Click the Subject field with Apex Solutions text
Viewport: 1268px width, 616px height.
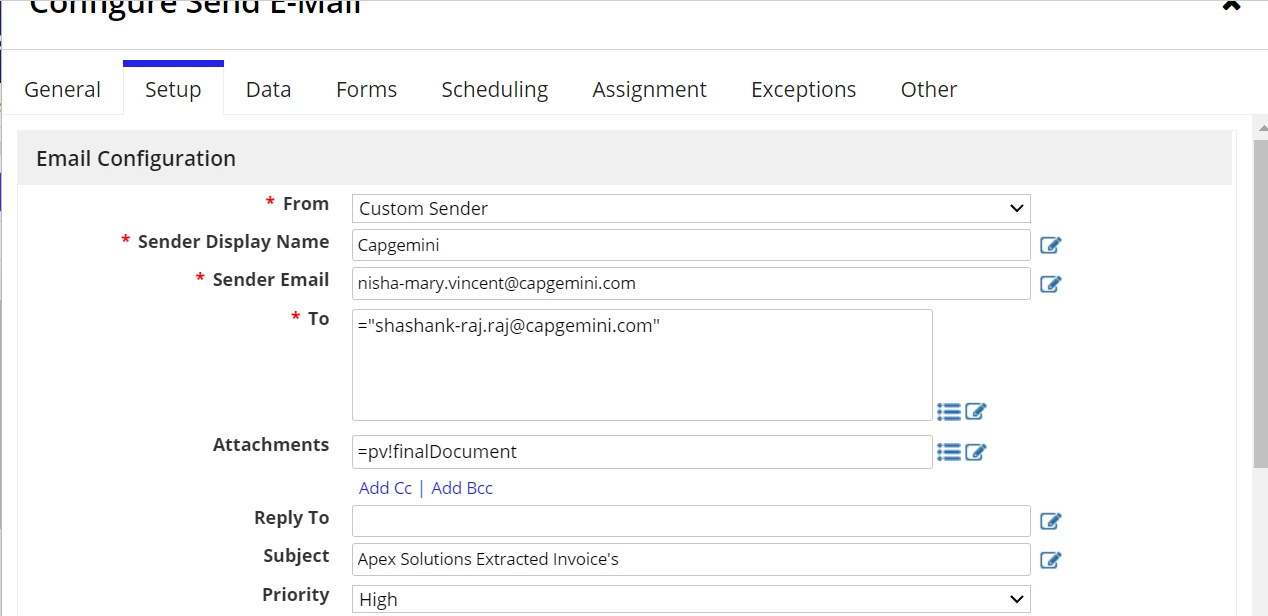point(691,559)
